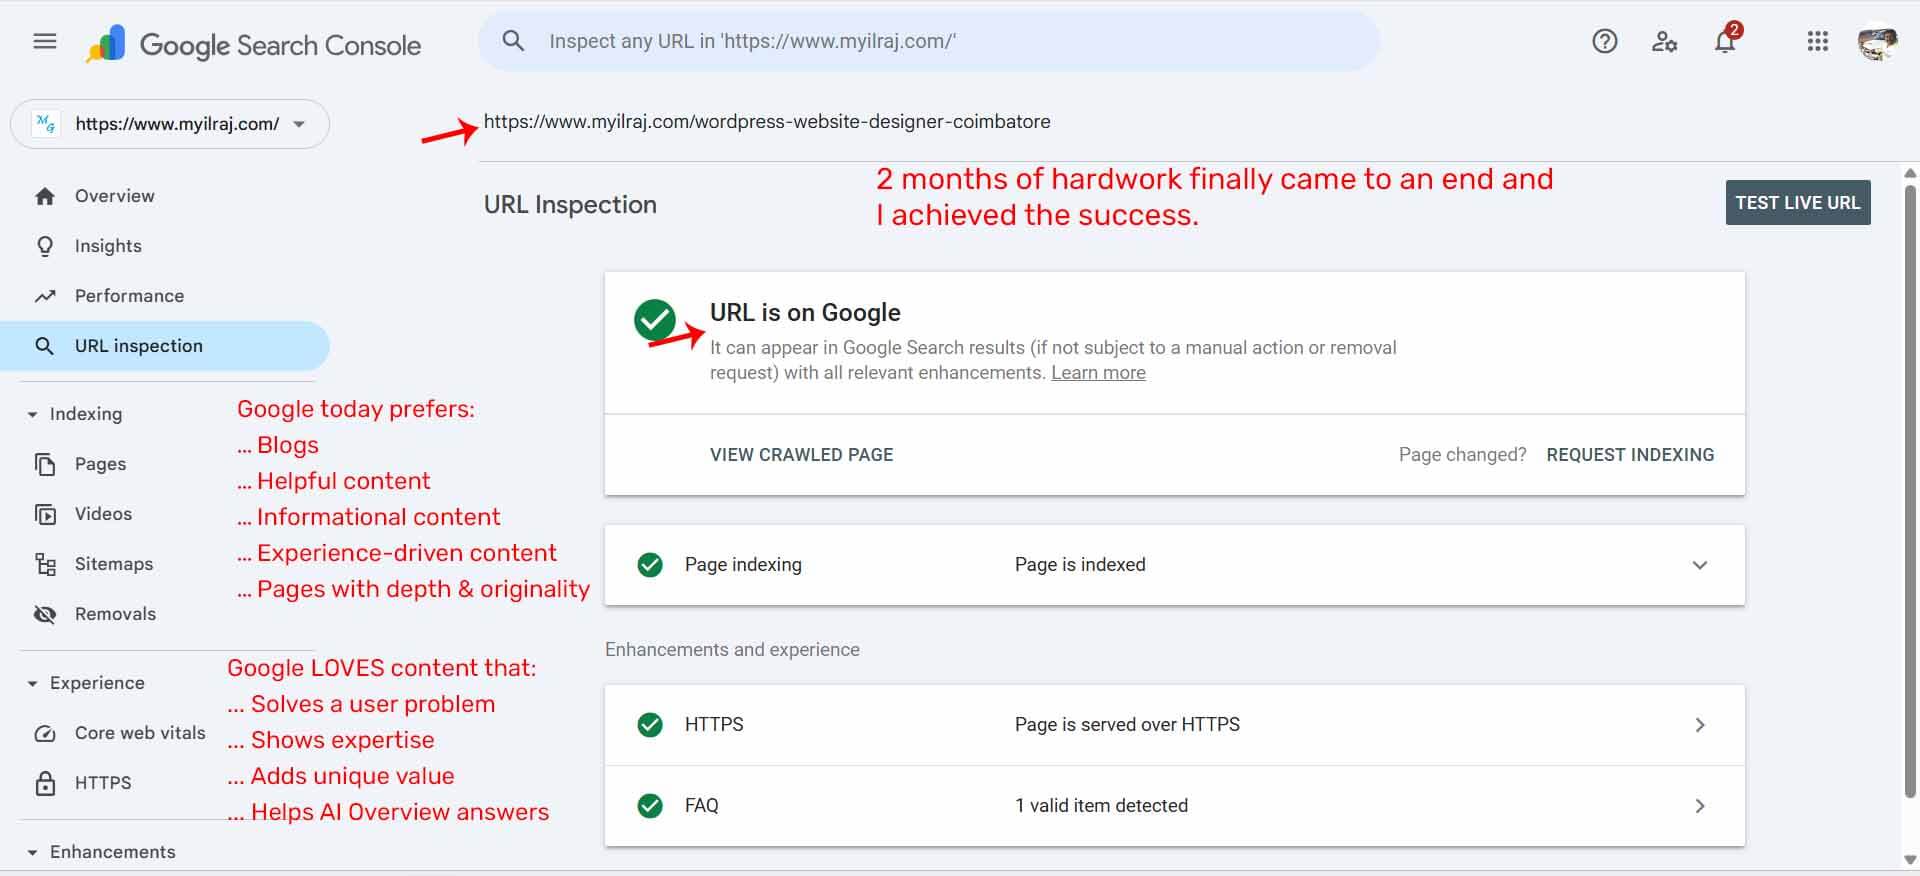
Task: Click the Help question mark icon
Action: tap(1605, 42)
